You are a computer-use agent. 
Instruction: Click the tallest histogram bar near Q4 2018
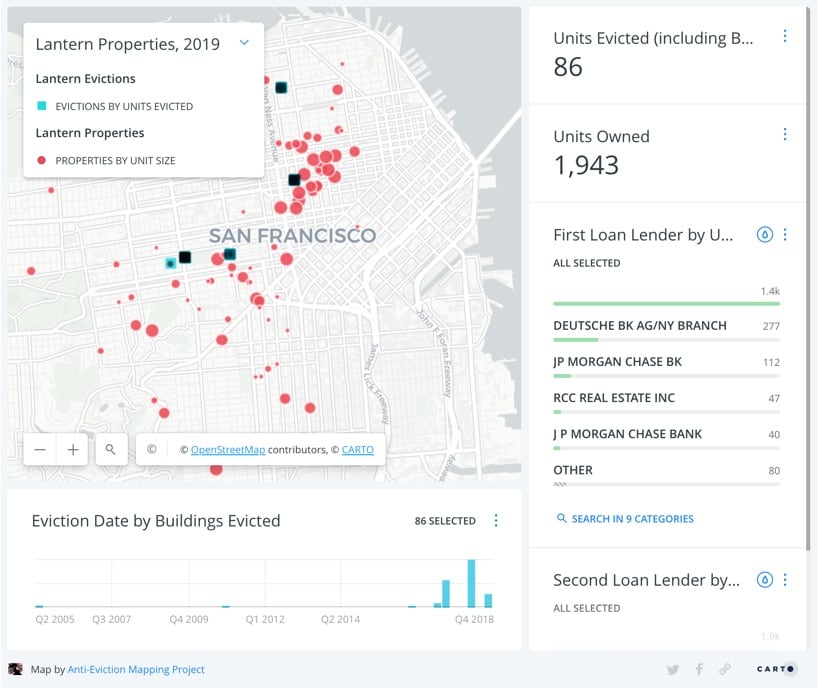(x=471, y=584)
